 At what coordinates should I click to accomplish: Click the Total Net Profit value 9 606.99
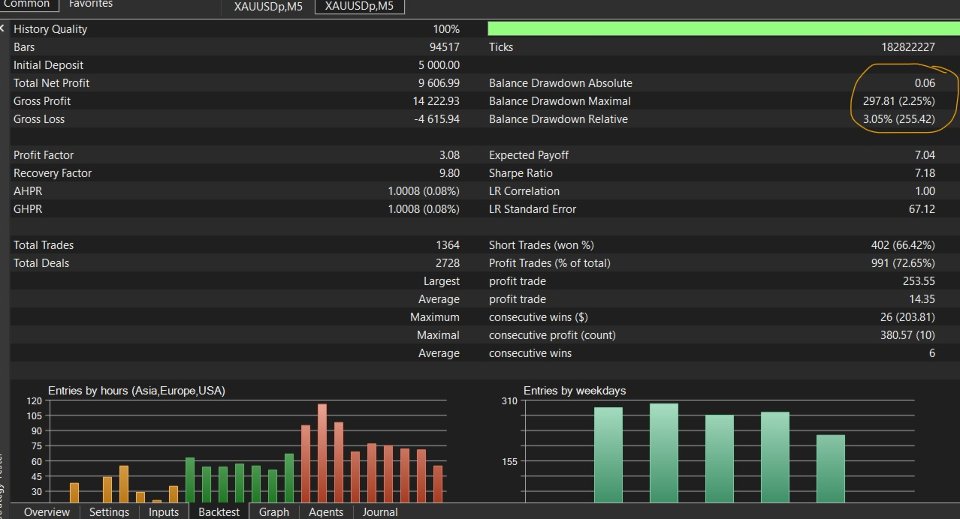(x=439, y=83)
